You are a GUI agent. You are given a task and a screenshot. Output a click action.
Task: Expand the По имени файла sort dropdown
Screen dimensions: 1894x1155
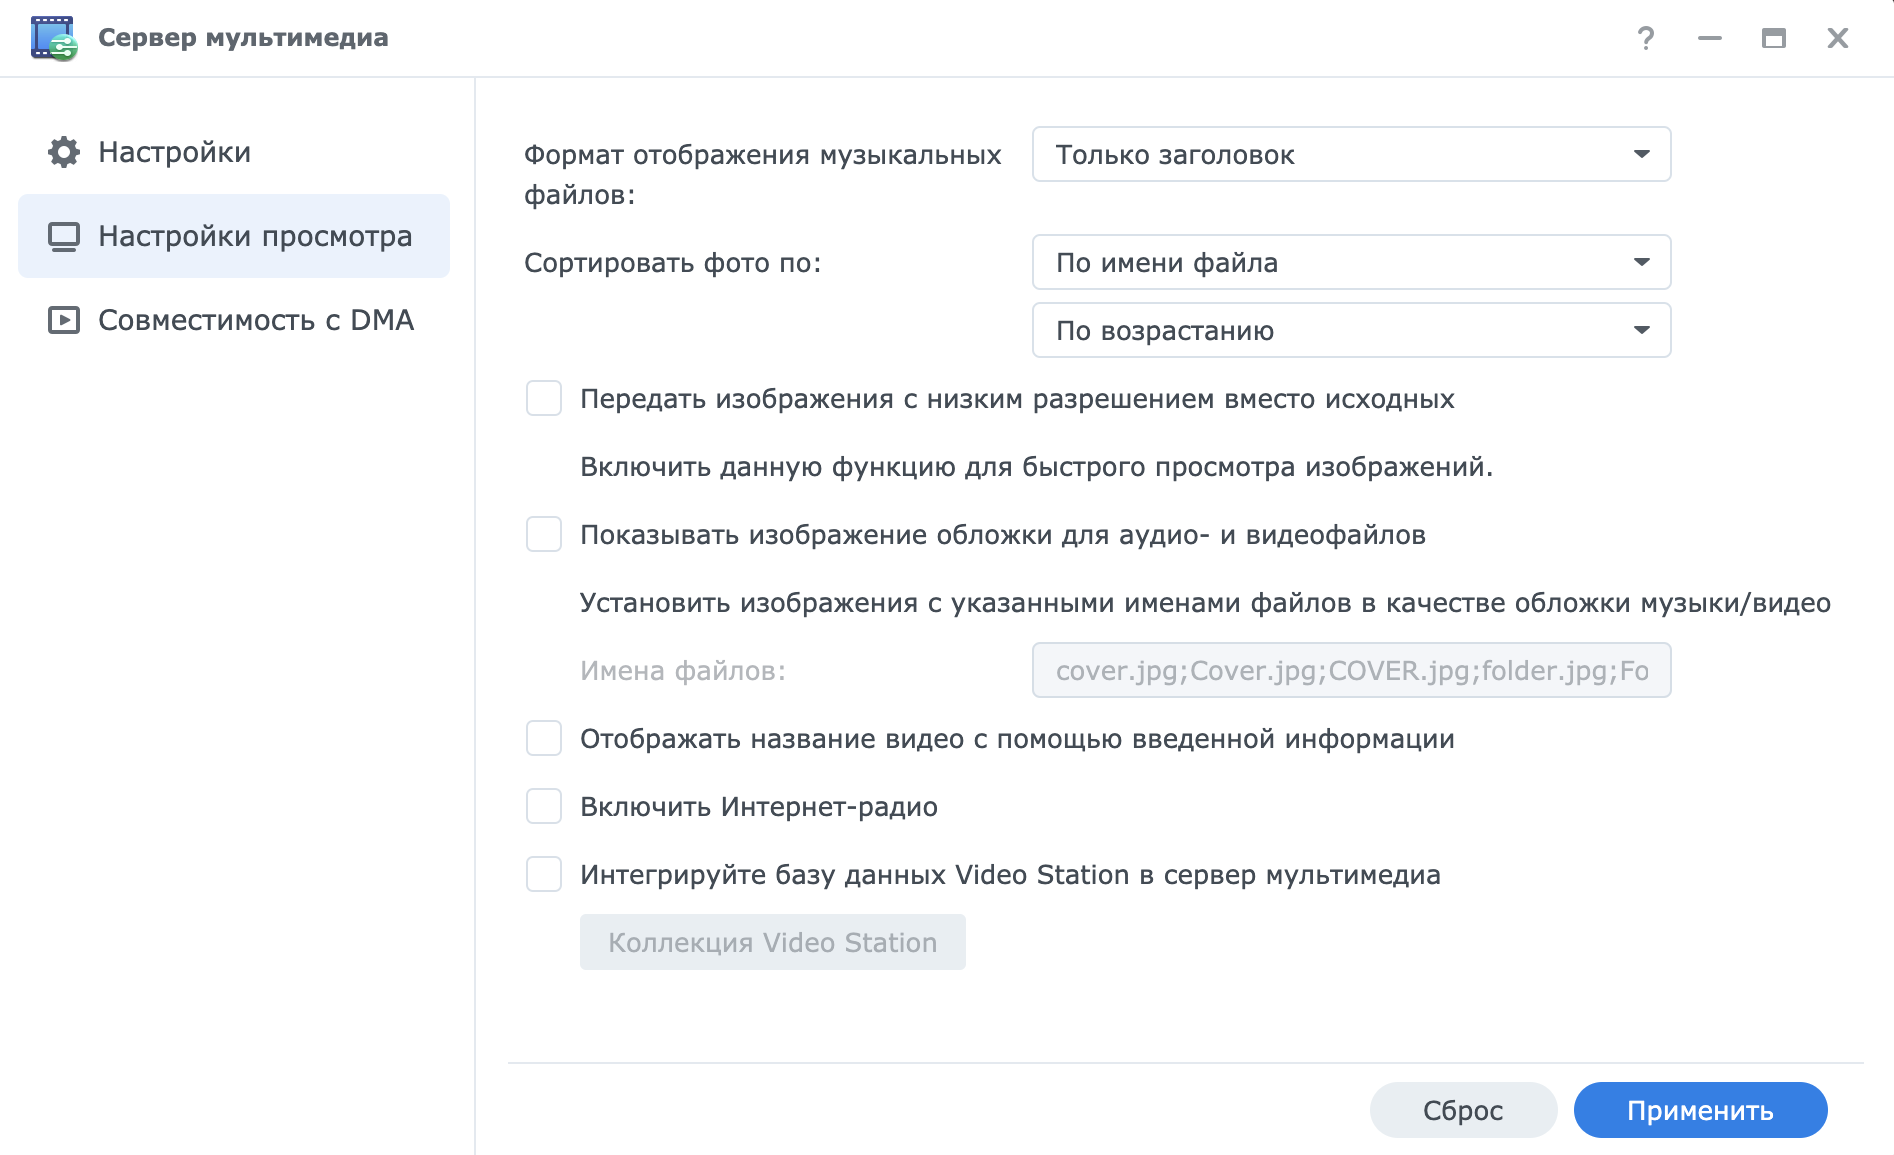[x=1350, y=262]
